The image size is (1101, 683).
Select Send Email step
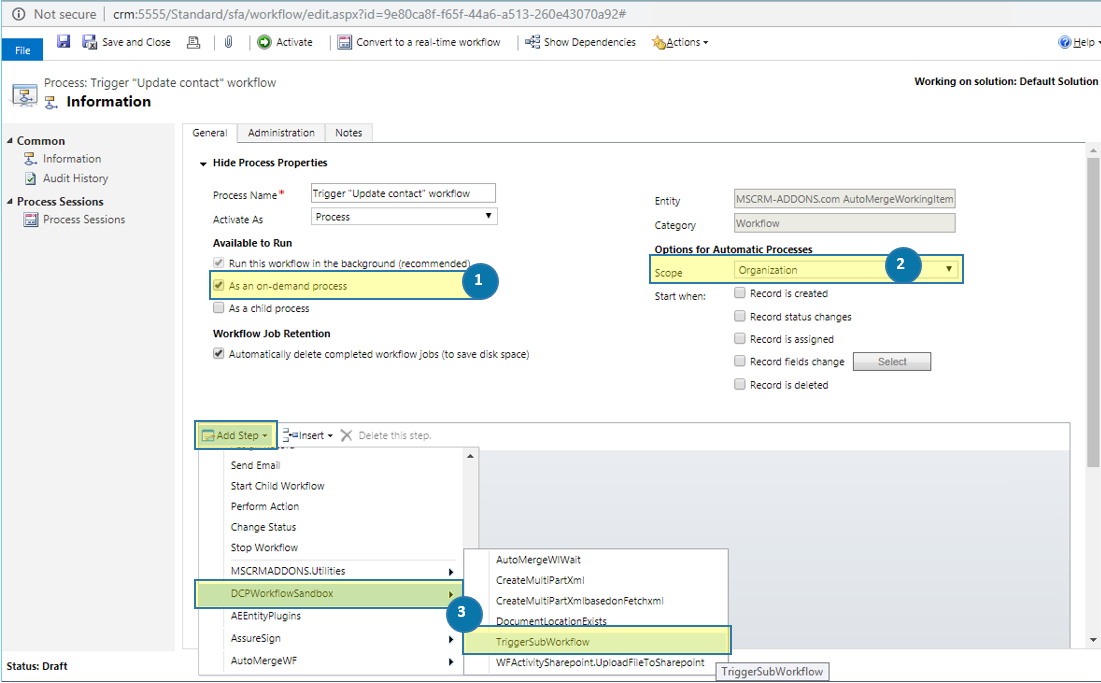pyautogui.click(x=255, y=465)
